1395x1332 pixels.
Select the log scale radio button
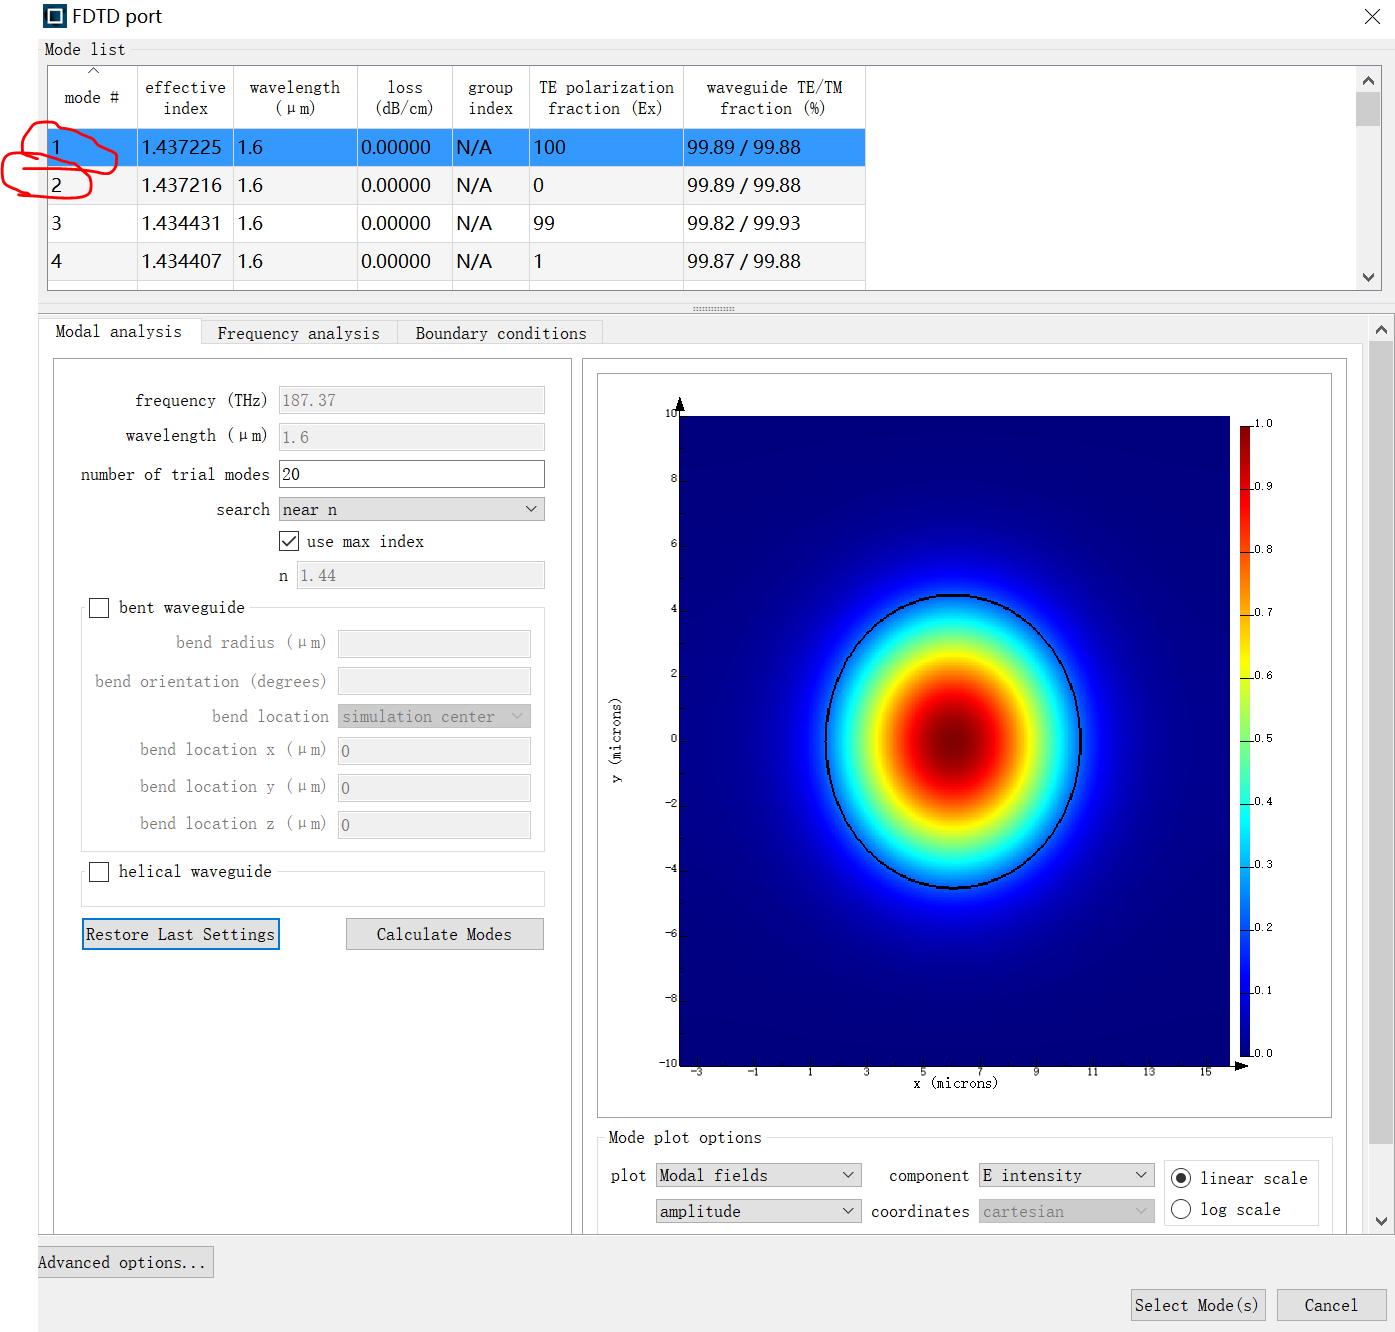point(1181,1209)
